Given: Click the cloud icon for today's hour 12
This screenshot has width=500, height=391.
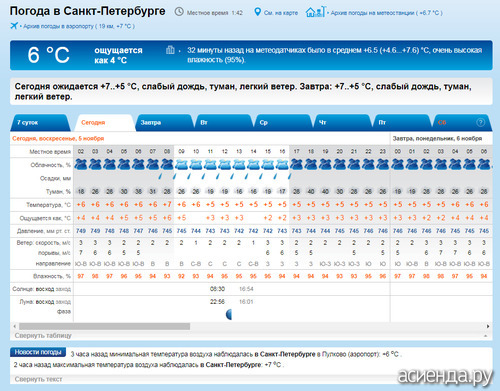Looking at the screenshot, I should pyautogui.click(x=225, y=164).
